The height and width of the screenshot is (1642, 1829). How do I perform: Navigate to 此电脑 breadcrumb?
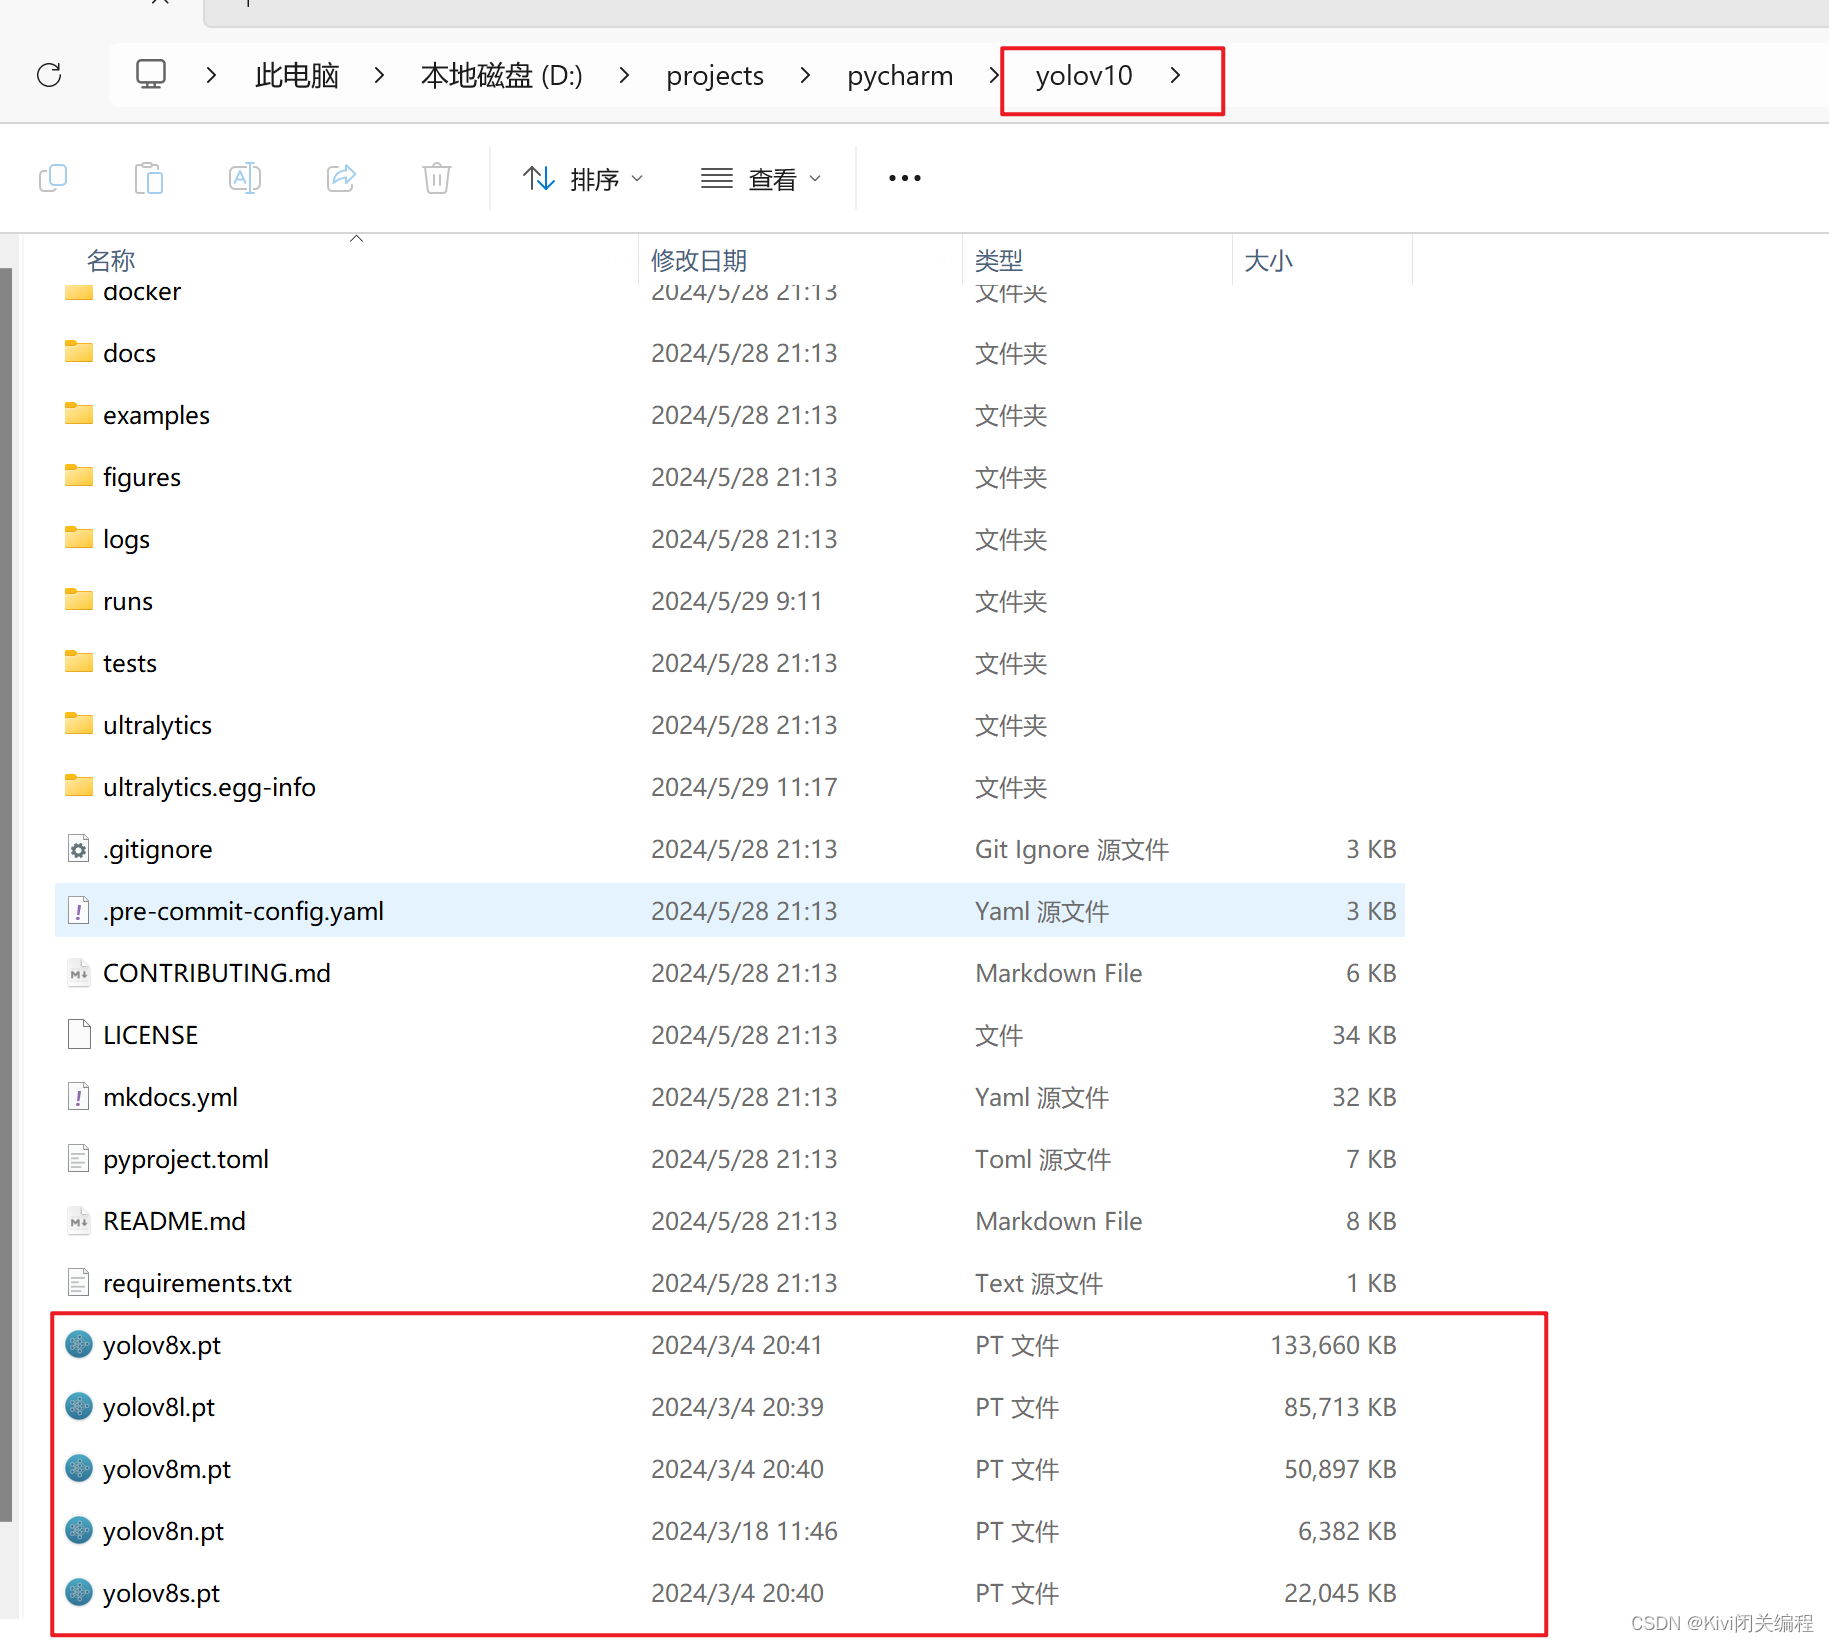click(x=297, y=75)
